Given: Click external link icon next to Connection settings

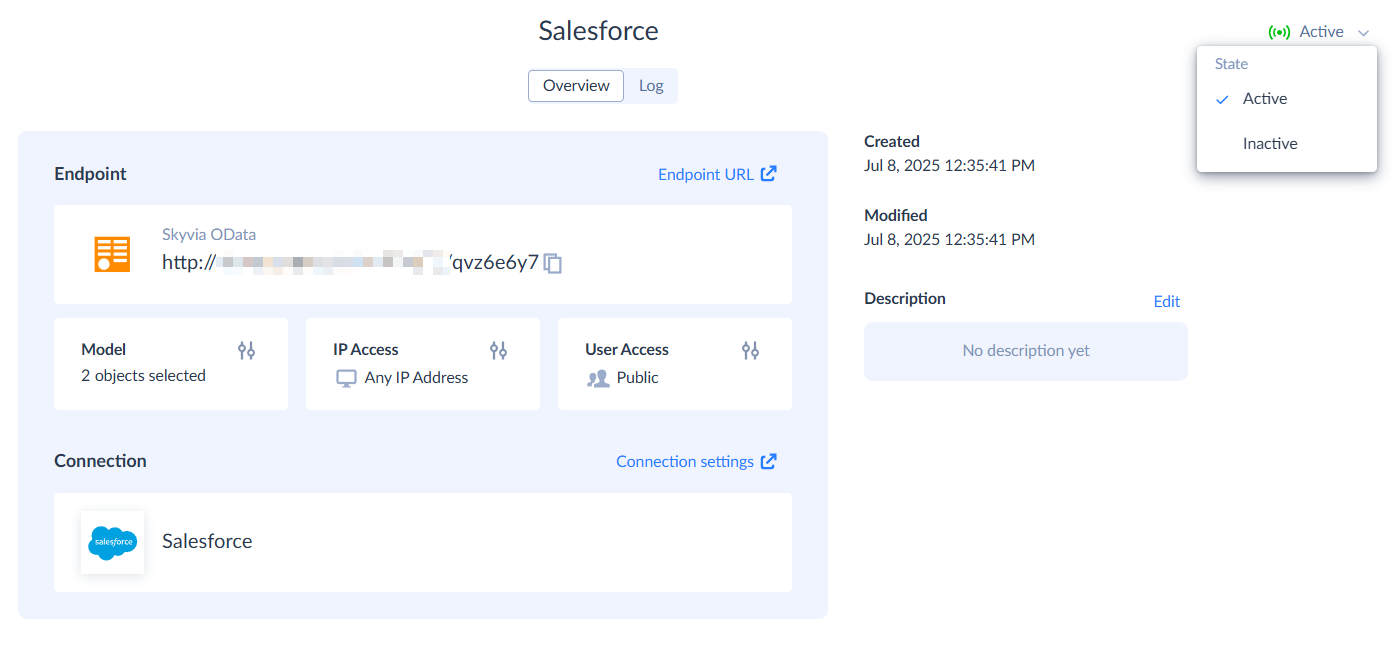Looking at the screenshot, I should (x=768, y=461).
